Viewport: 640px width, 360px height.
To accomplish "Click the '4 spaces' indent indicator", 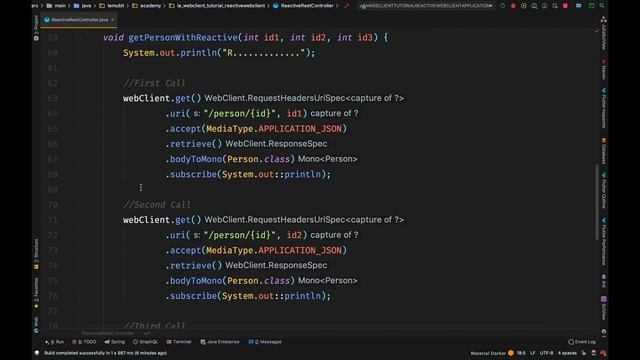I will point(567,353).
